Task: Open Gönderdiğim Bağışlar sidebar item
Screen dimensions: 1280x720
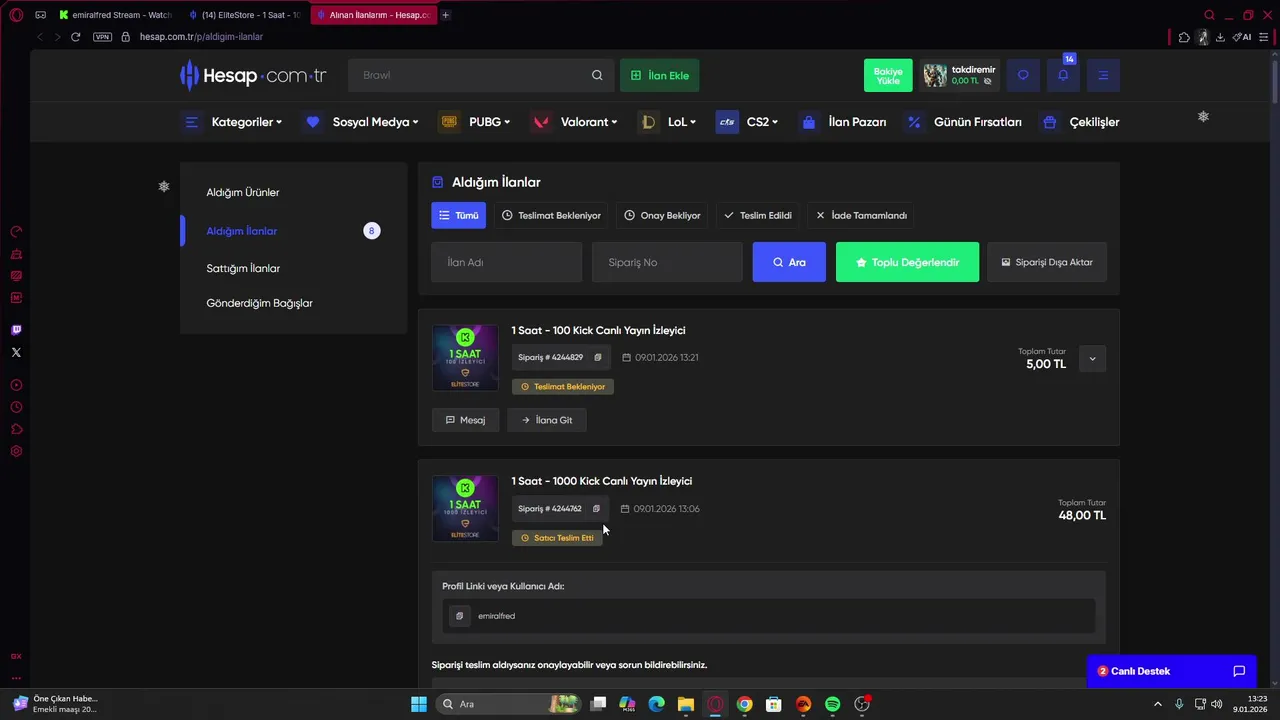Action: [x=259, y=303]
